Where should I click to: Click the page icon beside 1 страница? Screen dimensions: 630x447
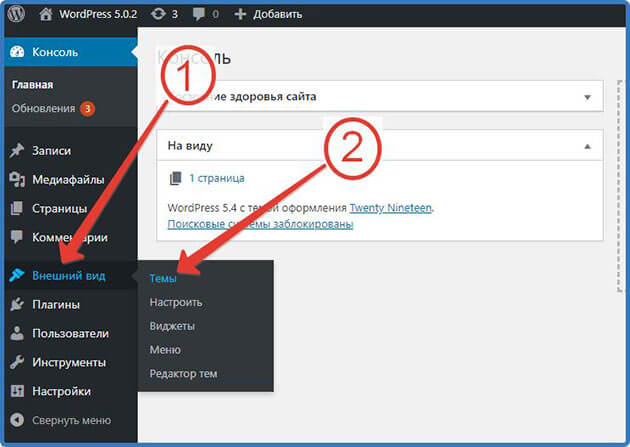click(x=176, y=178)
